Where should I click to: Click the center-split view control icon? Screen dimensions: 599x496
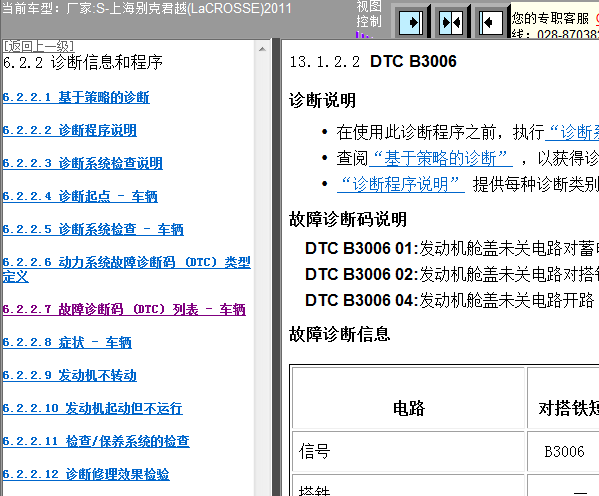451,23
